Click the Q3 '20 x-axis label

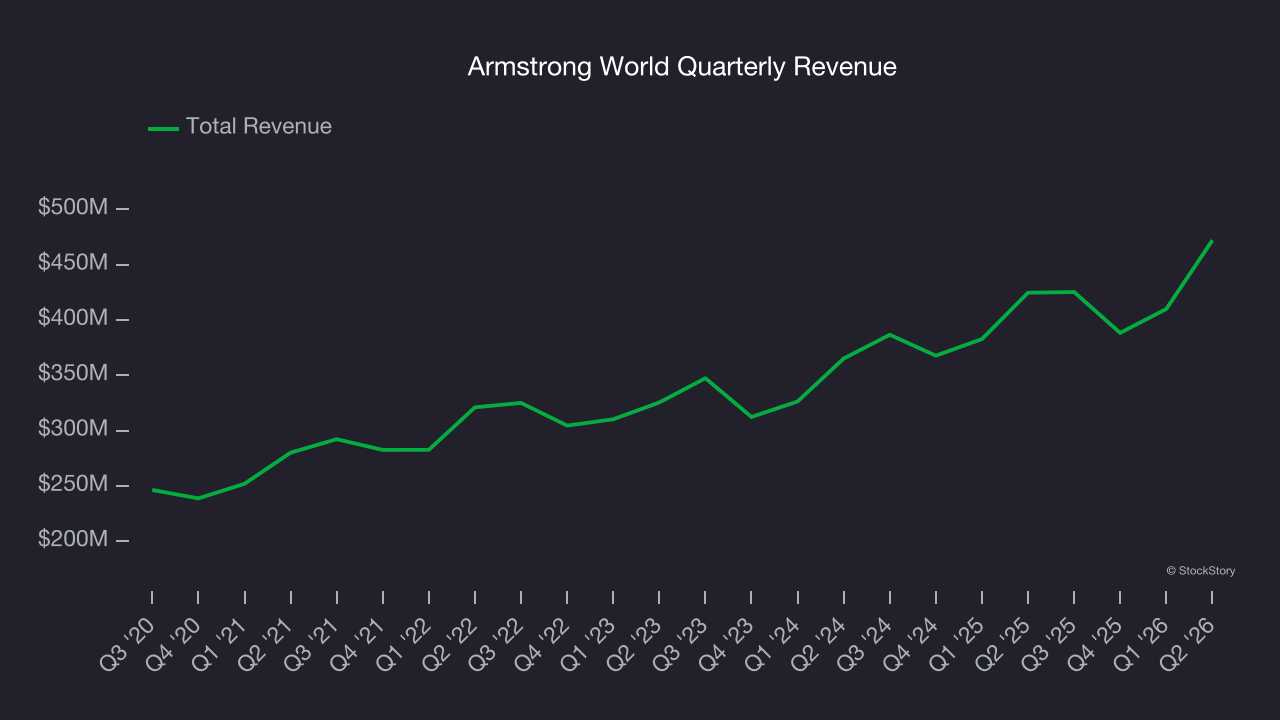coord(128,644)
